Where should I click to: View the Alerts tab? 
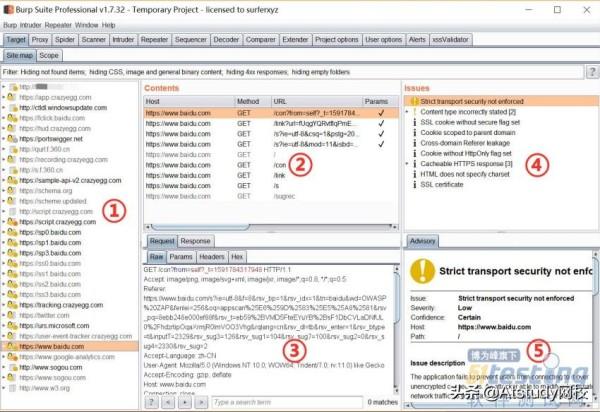(x=417, y=40)
